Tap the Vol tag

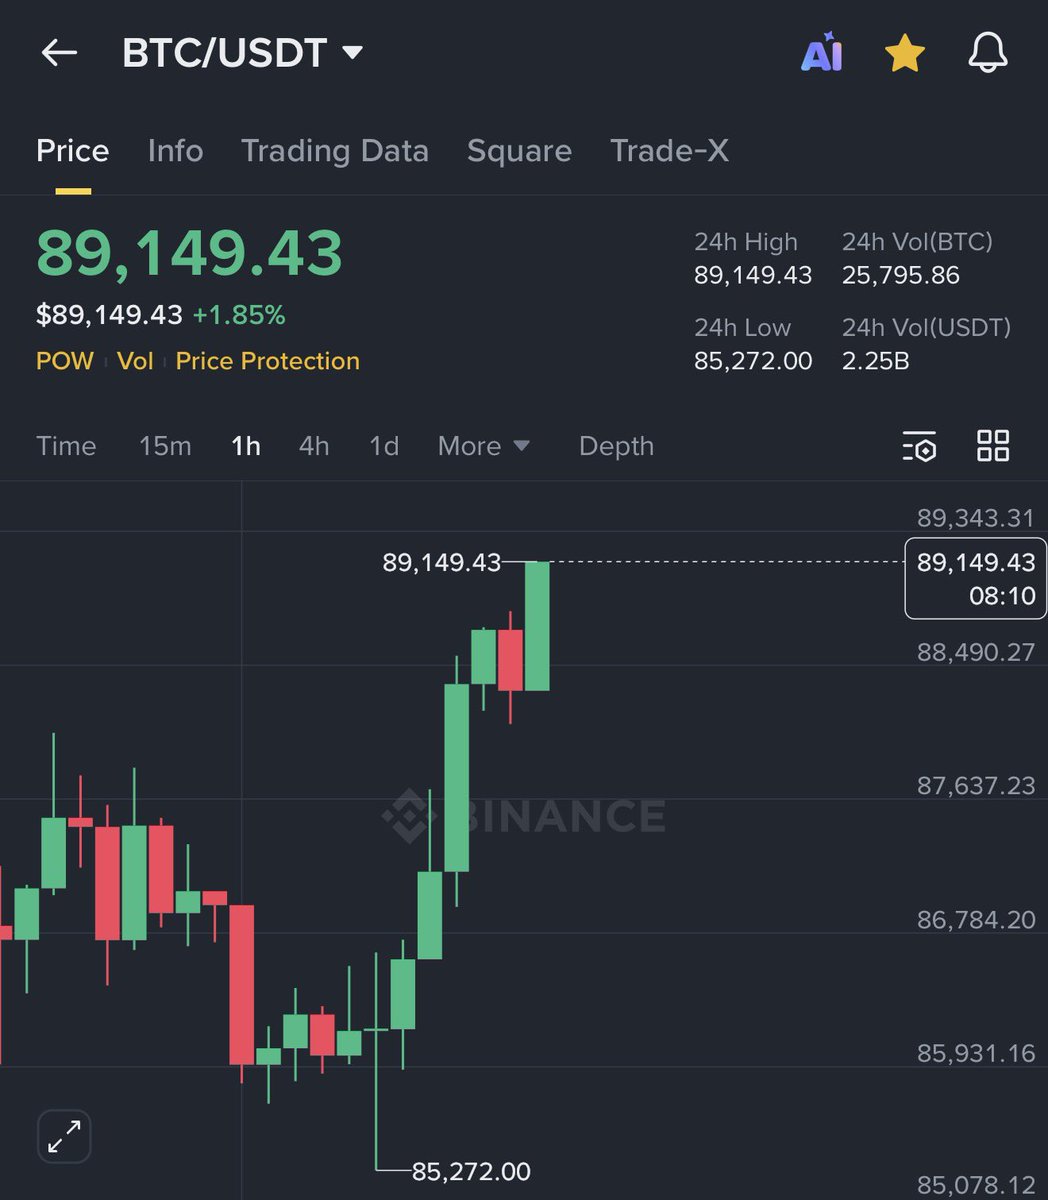pyautogui.click(x=135, y=361)
